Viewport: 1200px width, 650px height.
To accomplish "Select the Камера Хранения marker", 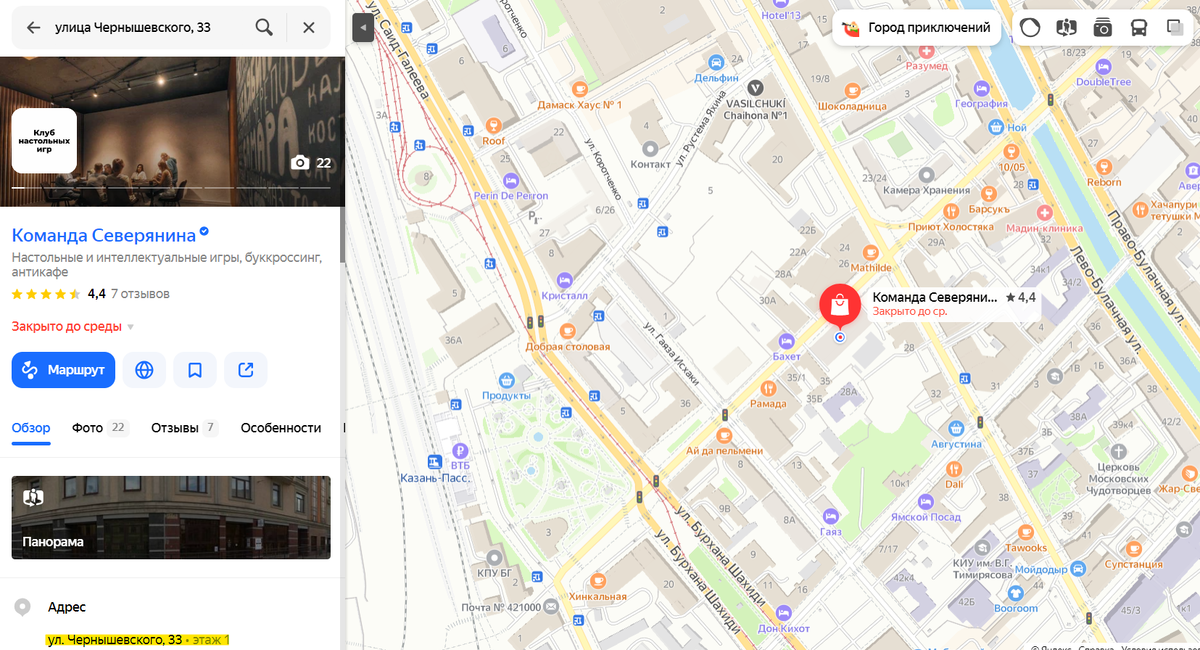I will point(927,173).
